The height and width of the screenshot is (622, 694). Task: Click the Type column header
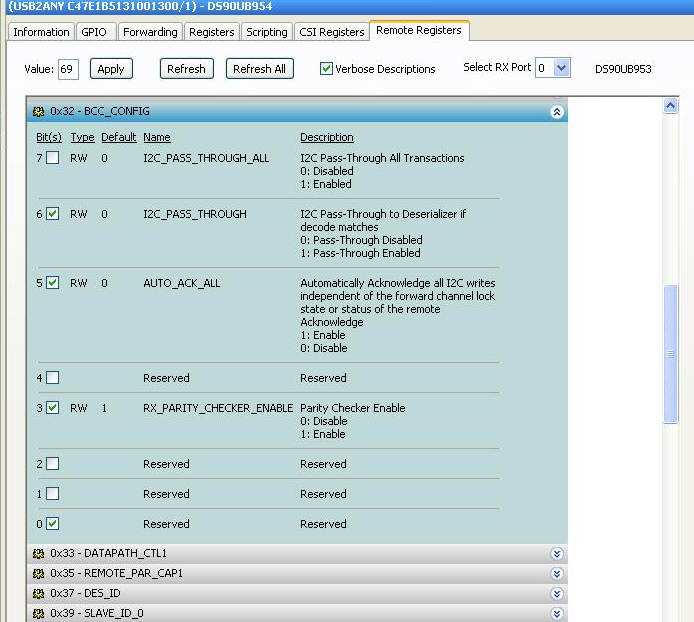click(x=82, y=137)
